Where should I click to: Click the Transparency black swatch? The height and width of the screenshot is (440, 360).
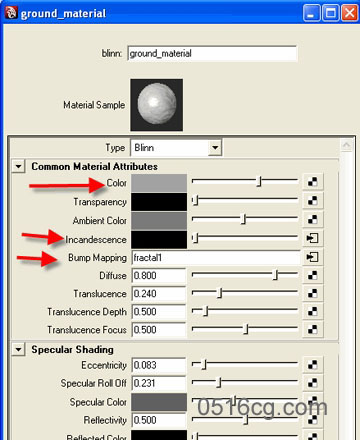coord(159,202)
